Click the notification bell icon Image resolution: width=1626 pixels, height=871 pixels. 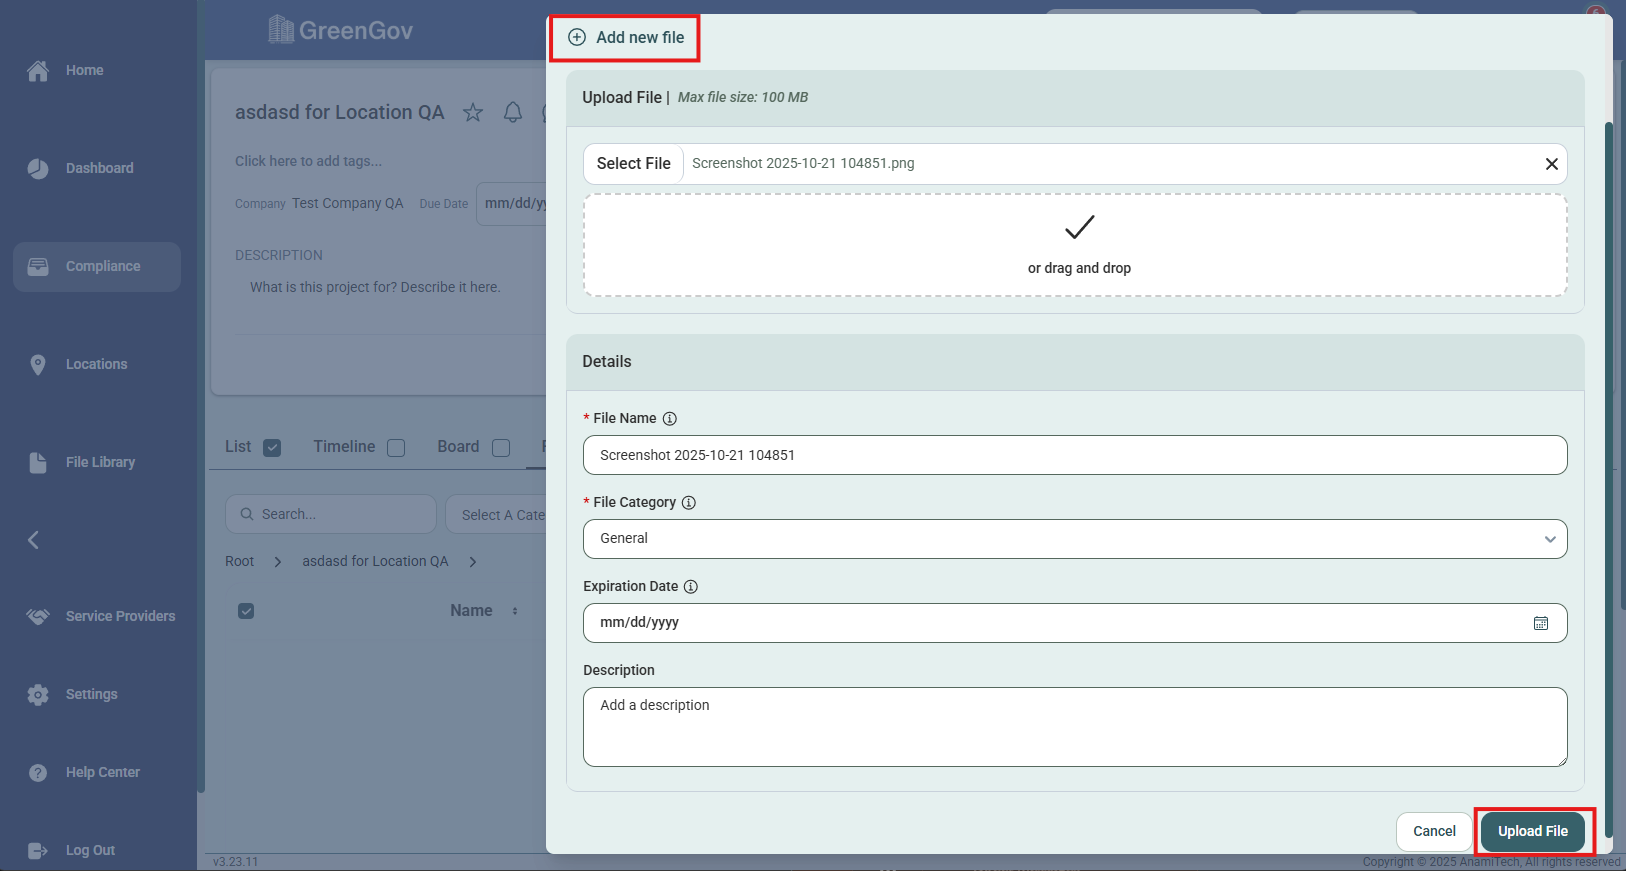pyautogui.click(x=513, y=113)
